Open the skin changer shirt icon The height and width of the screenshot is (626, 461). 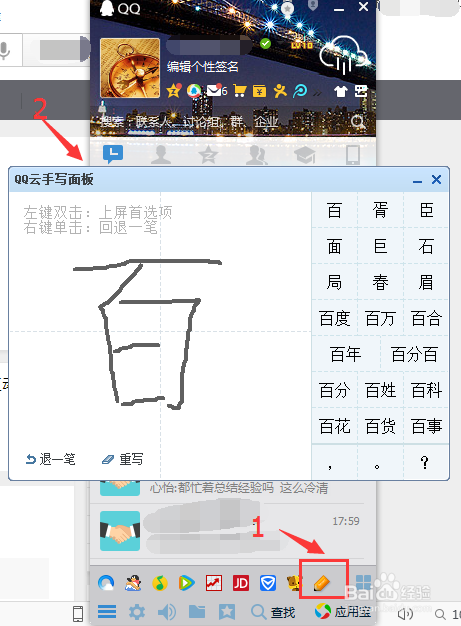tap(340, 91)
